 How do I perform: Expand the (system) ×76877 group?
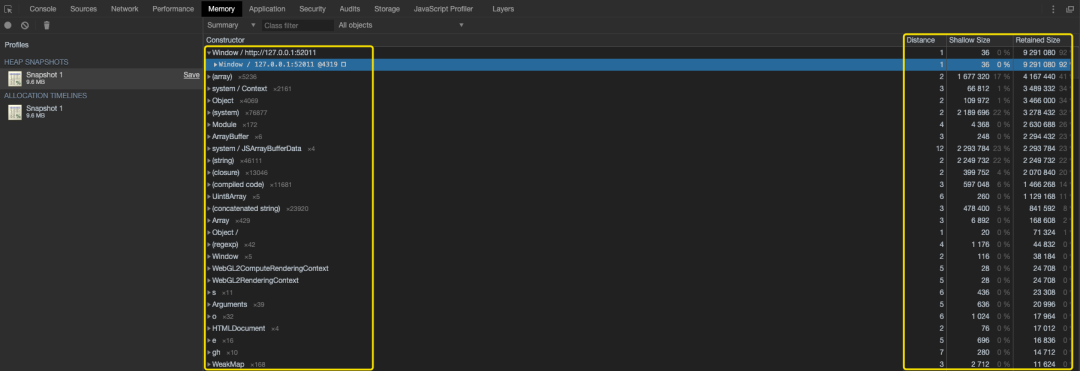[209, 112]
